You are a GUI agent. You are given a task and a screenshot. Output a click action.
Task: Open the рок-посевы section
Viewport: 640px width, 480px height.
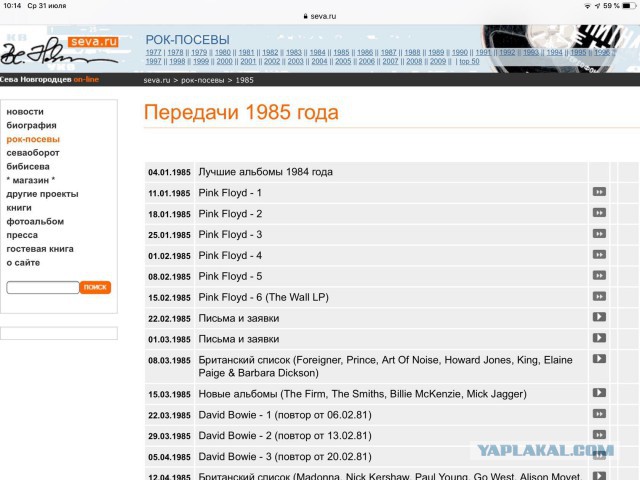click(33, 139)
